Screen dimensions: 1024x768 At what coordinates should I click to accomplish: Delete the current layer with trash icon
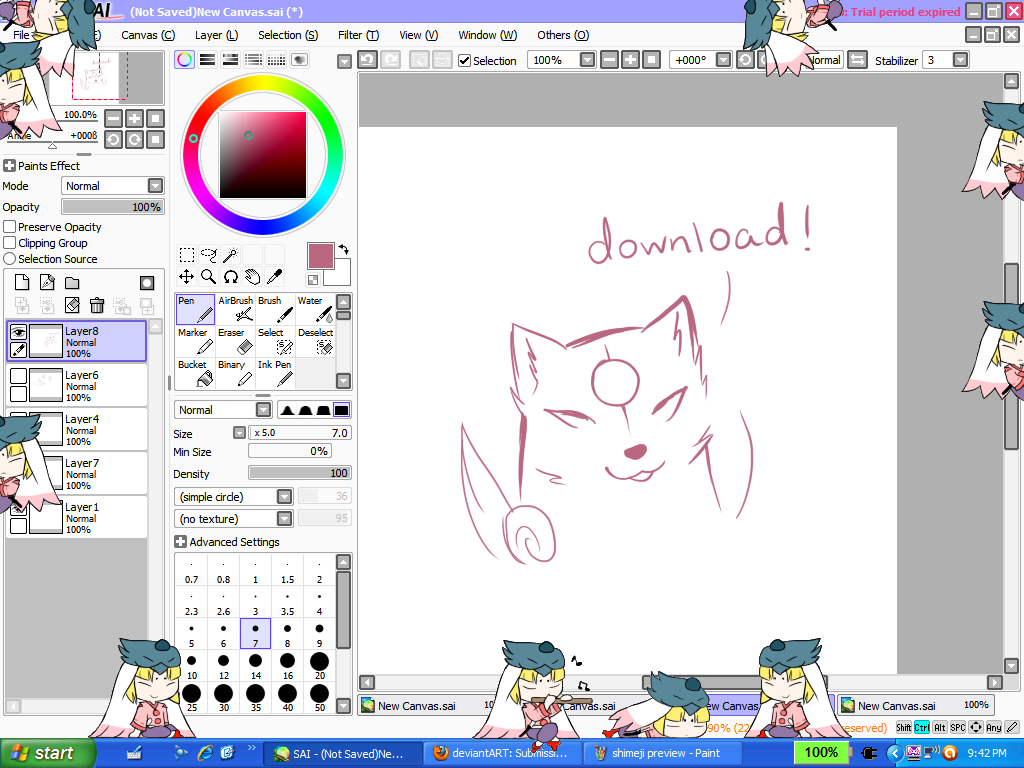coord(97,305)
